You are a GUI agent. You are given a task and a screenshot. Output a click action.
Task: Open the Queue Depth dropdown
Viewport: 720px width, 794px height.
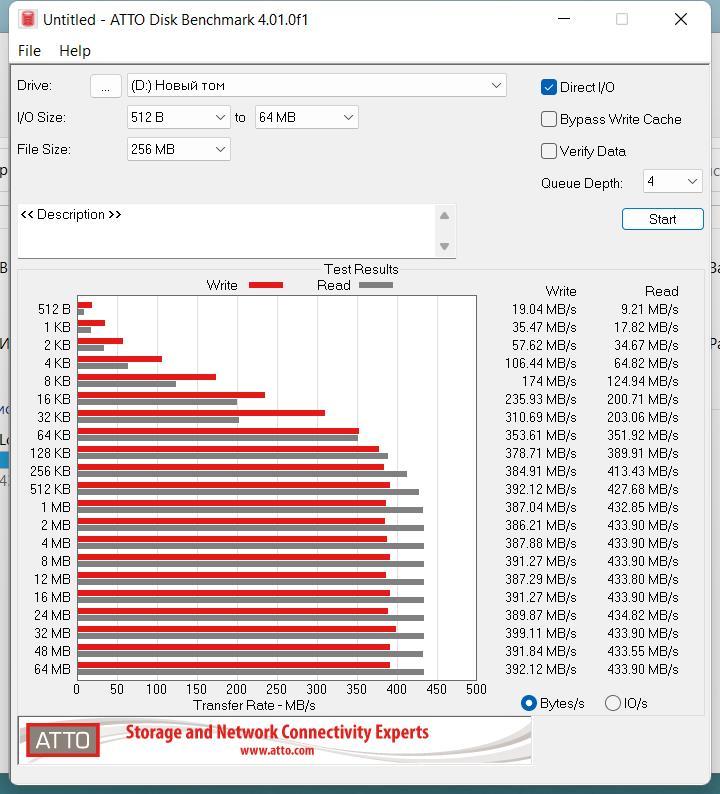click(x=672, y=181)
